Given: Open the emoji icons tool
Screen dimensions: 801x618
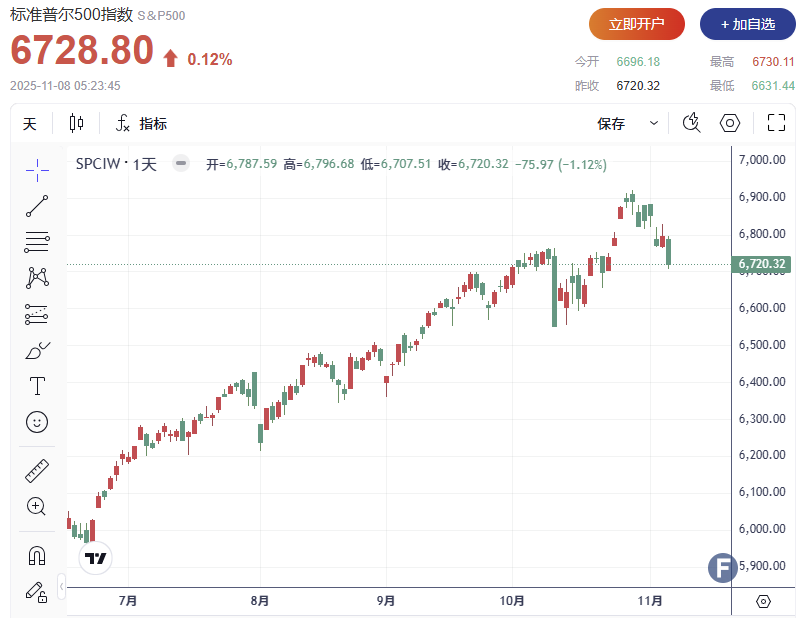Looking at the screenshot, I should coord(37,422).
